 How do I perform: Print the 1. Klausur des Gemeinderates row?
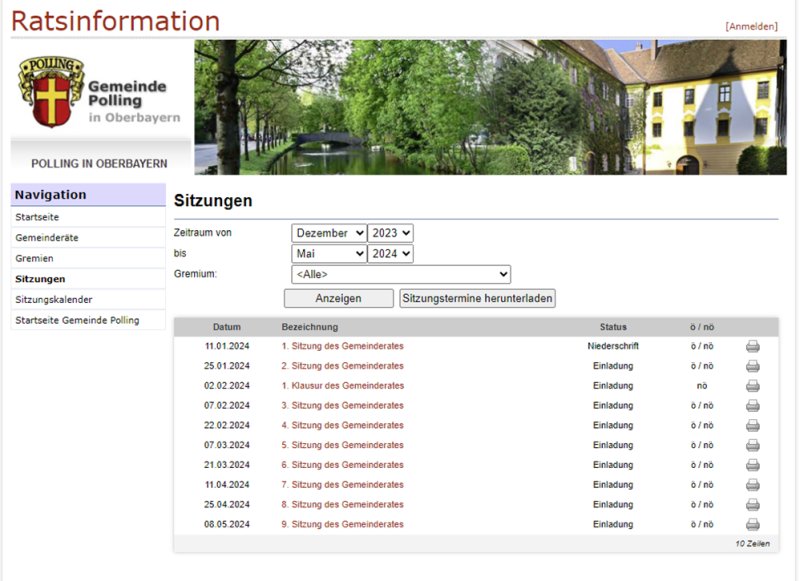[753, 386]
